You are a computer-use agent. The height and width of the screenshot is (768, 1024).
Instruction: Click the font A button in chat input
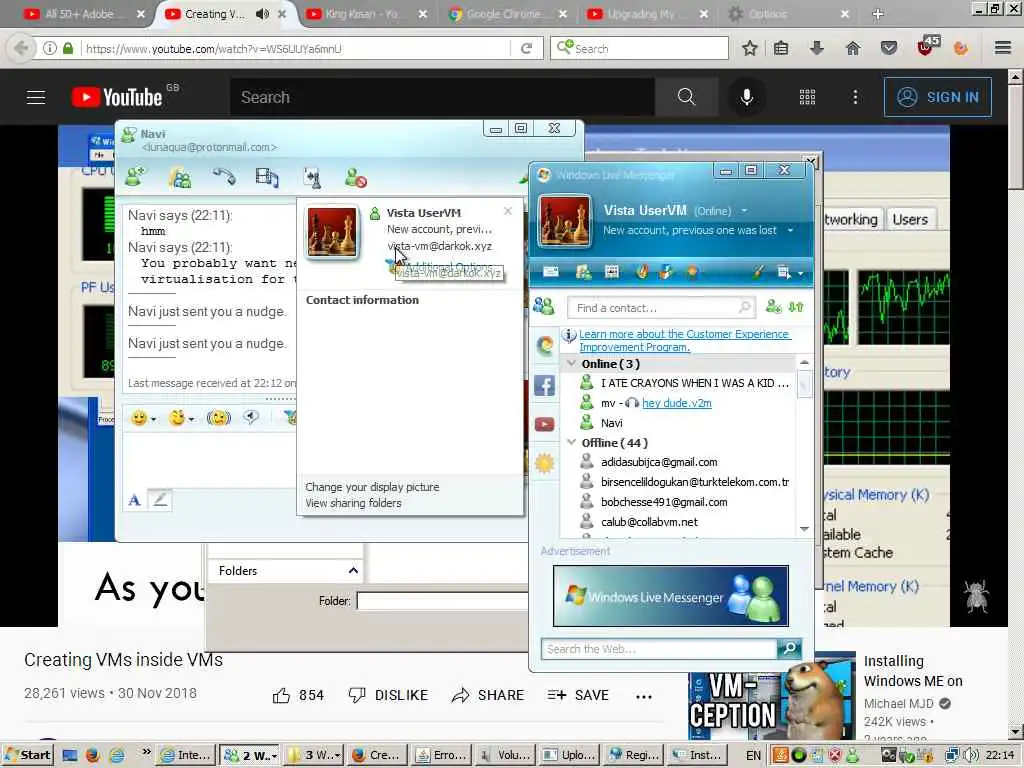click(135, 501)
